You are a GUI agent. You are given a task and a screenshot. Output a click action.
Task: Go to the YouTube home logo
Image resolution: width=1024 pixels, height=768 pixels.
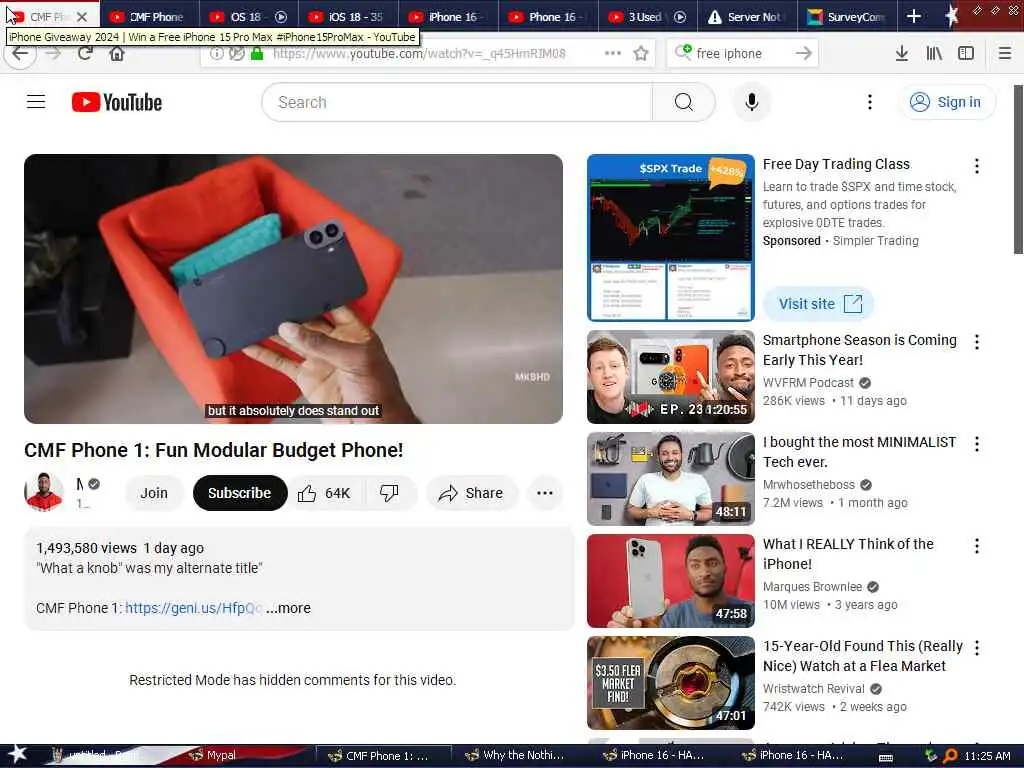pos(117,103)
